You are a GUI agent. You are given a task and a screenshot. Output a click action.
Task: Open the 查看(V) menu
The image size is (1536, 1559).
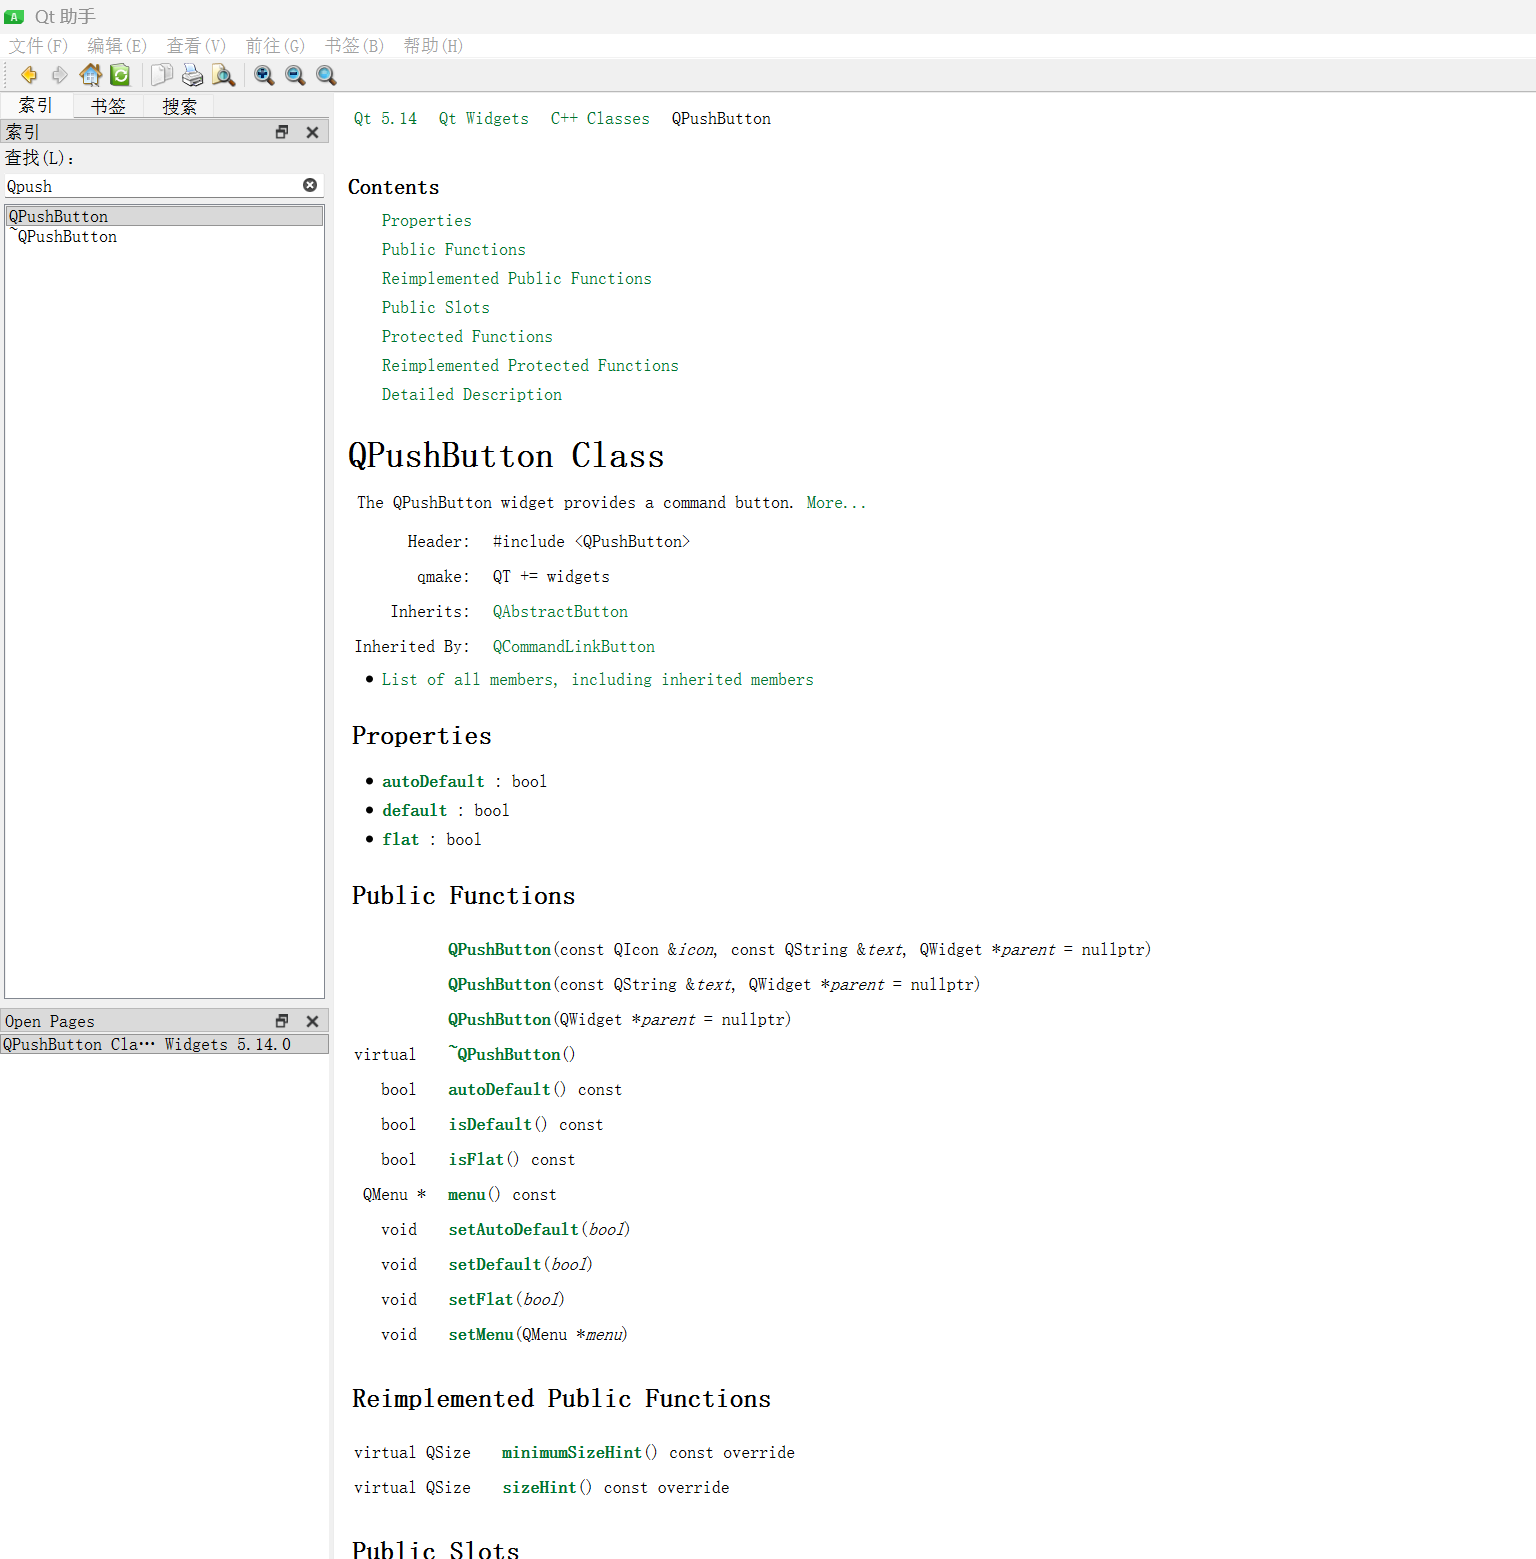pyautogui.click(x=196, y=46)
